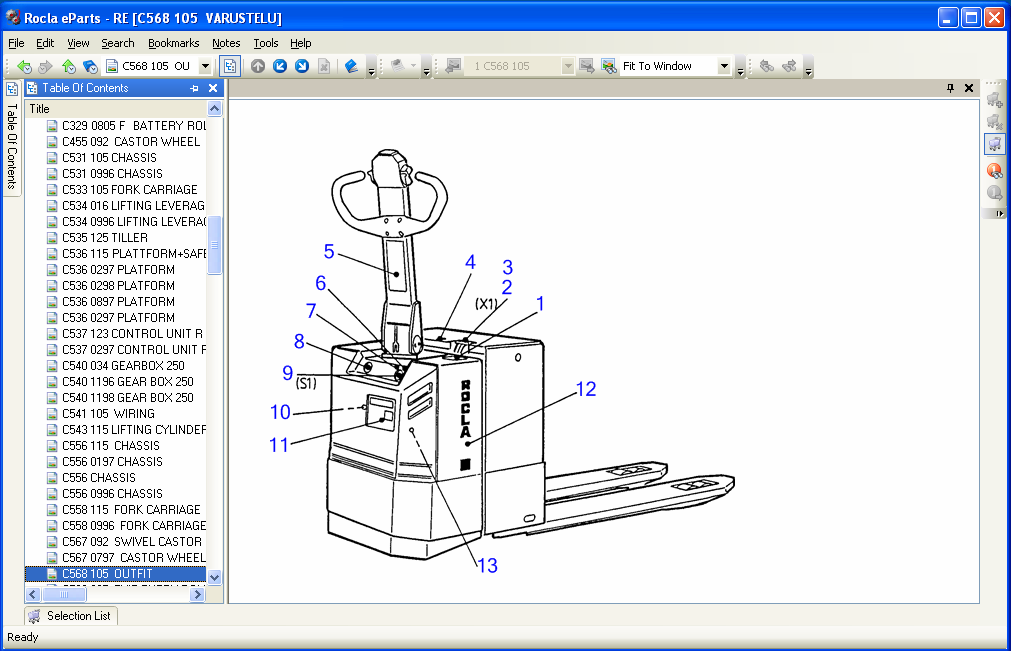Viewport: 1011px width, 651px height.
Task: Toggle the pin on the image viewer panel
Action: point(950,88)
